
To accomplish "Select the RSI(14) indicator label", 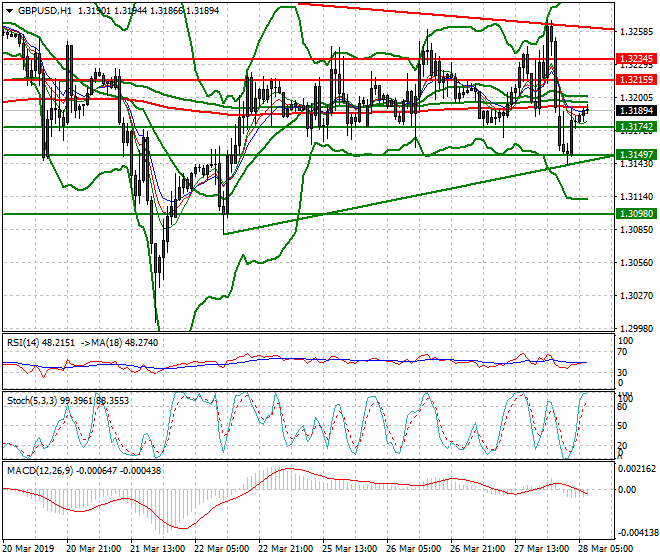I will tap(23, 343).
